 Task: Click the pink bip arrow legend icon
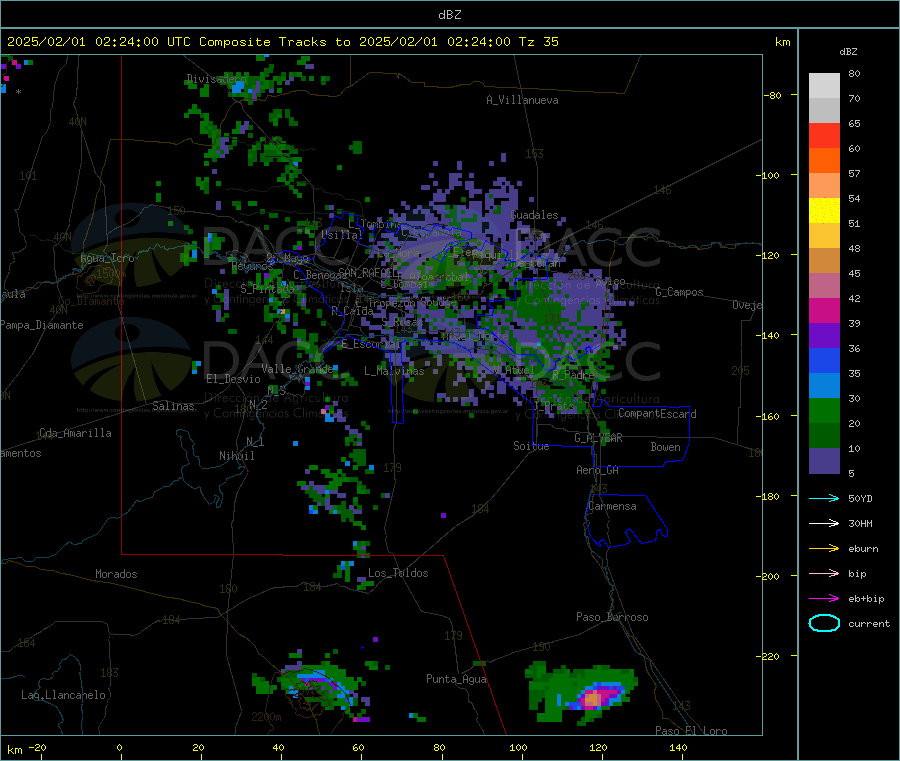point(824,573)
